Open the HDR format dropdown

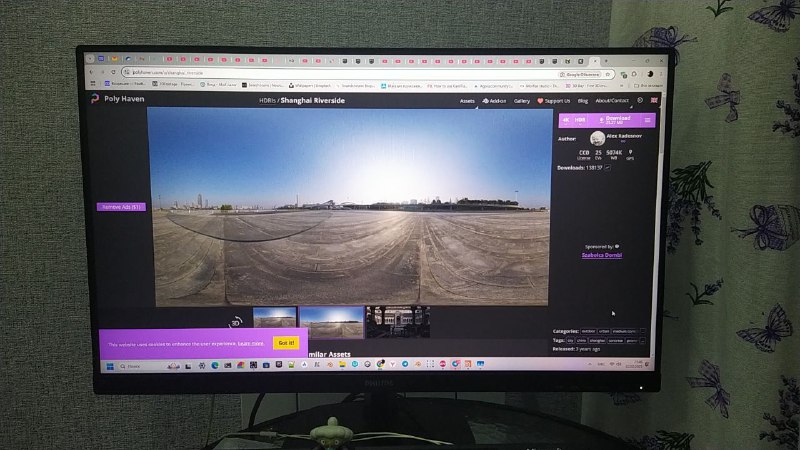coord(580,120)
